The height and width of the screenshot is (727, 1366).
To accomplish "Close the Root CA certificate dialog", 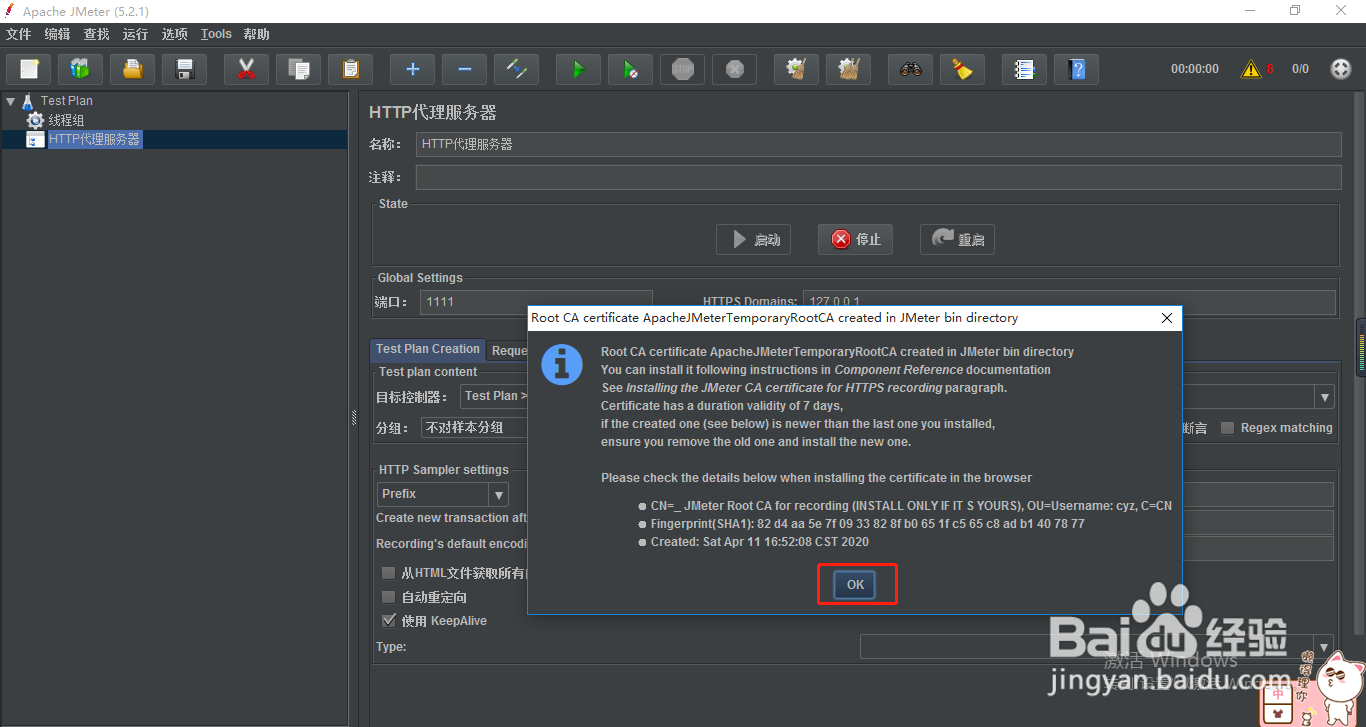I will pyautogui.click(x=1167, y=318).
